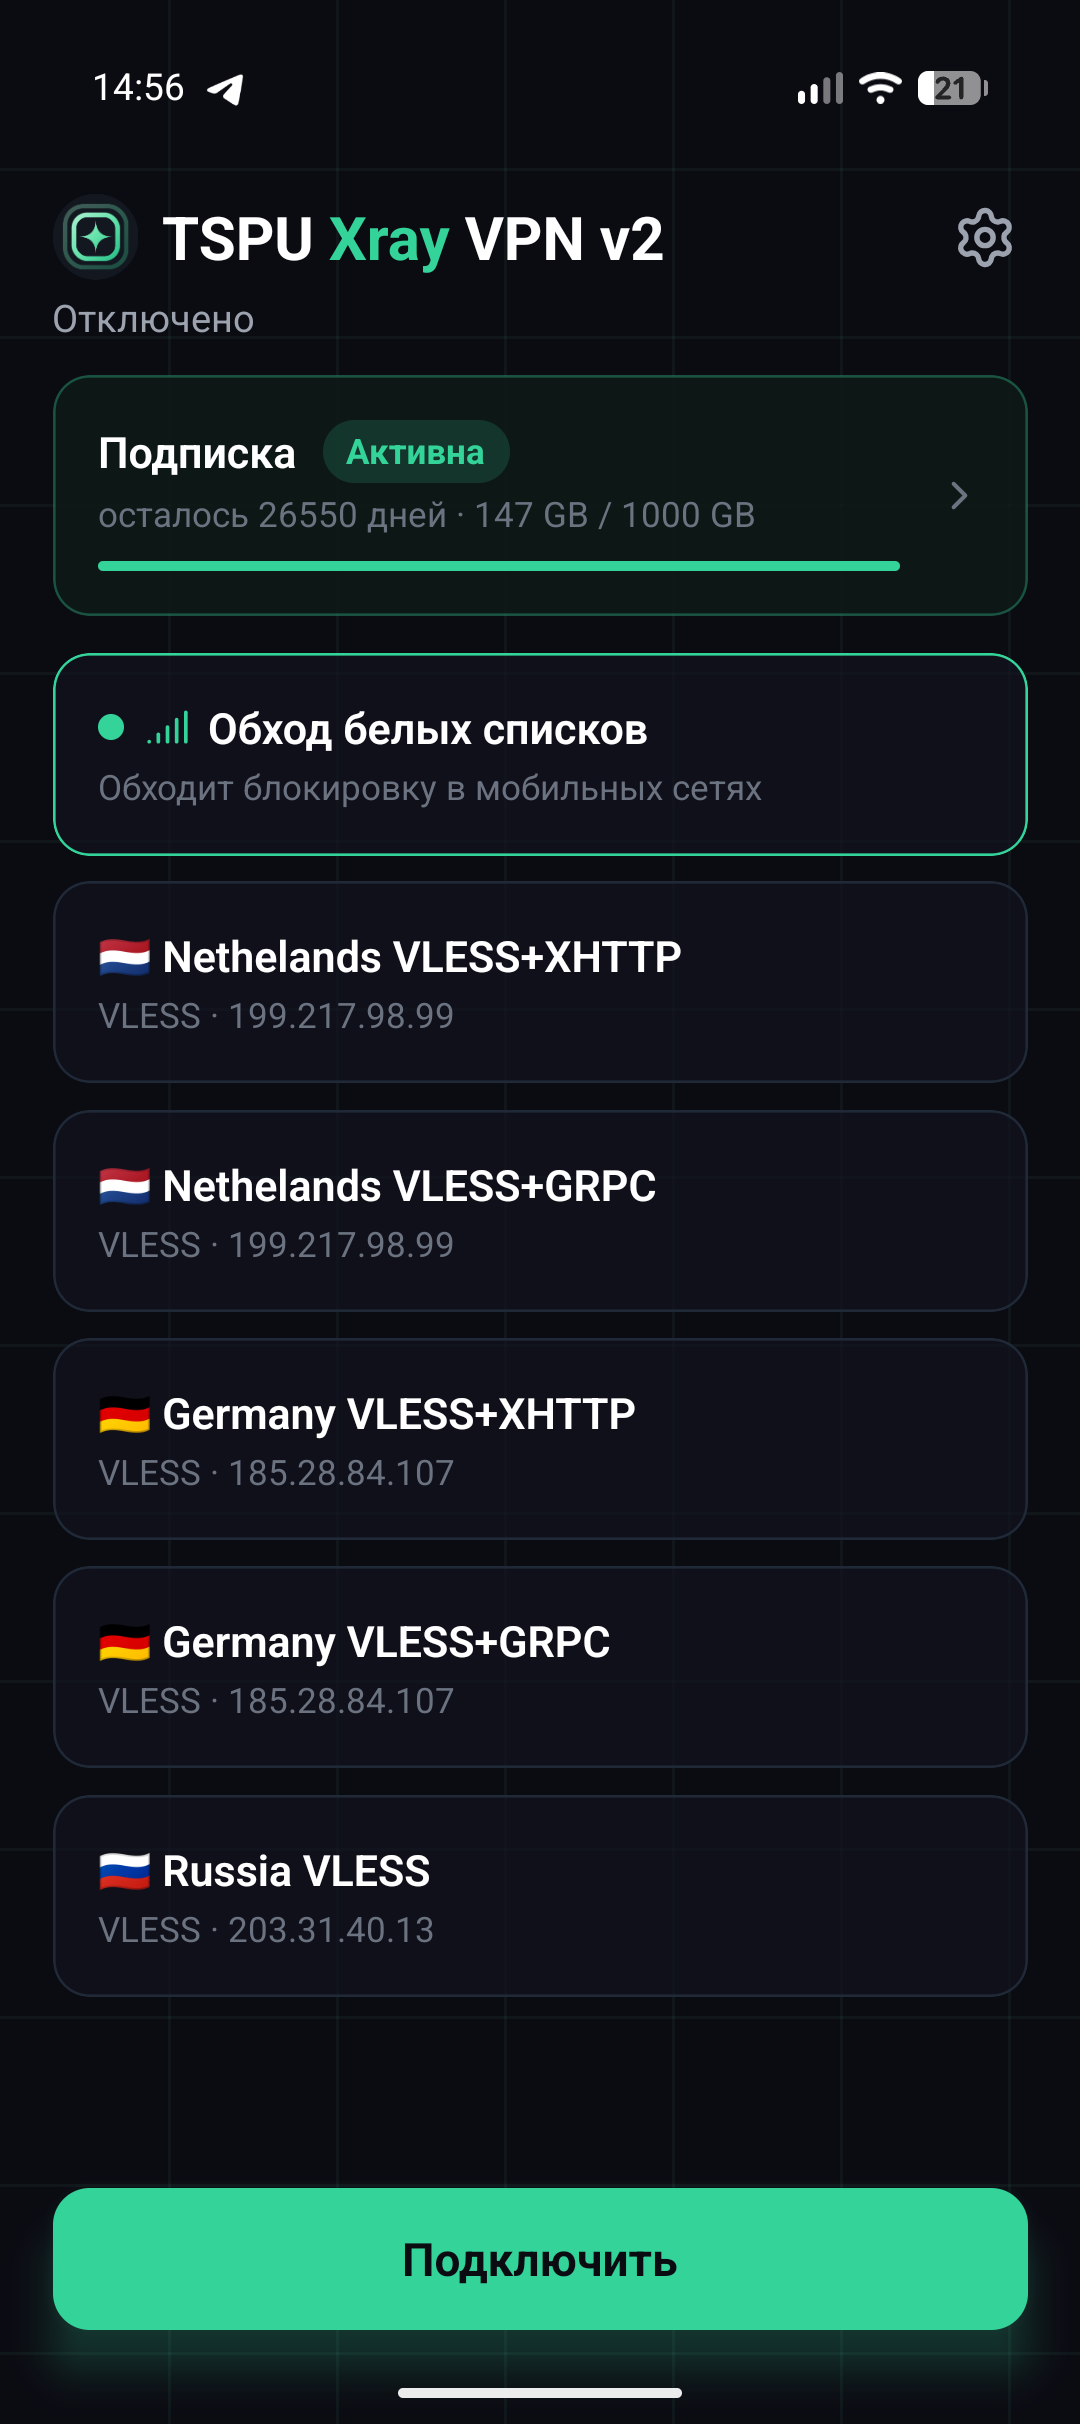This screenshot has width=1080, height=2424.
Task: Expand subscription details with the chevron arrow
Action: (x=959, y=496)
